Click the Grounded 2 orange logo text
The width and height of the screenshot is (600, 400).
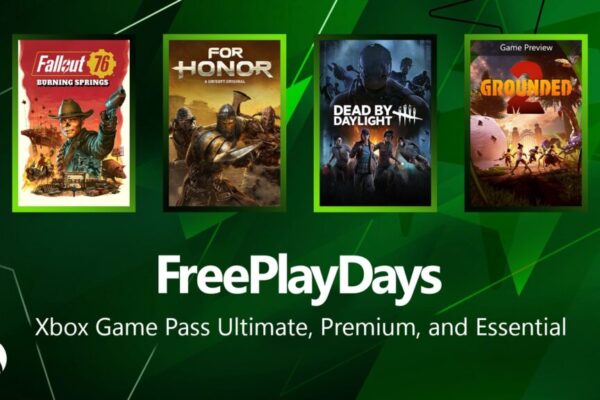pos(526,88)
